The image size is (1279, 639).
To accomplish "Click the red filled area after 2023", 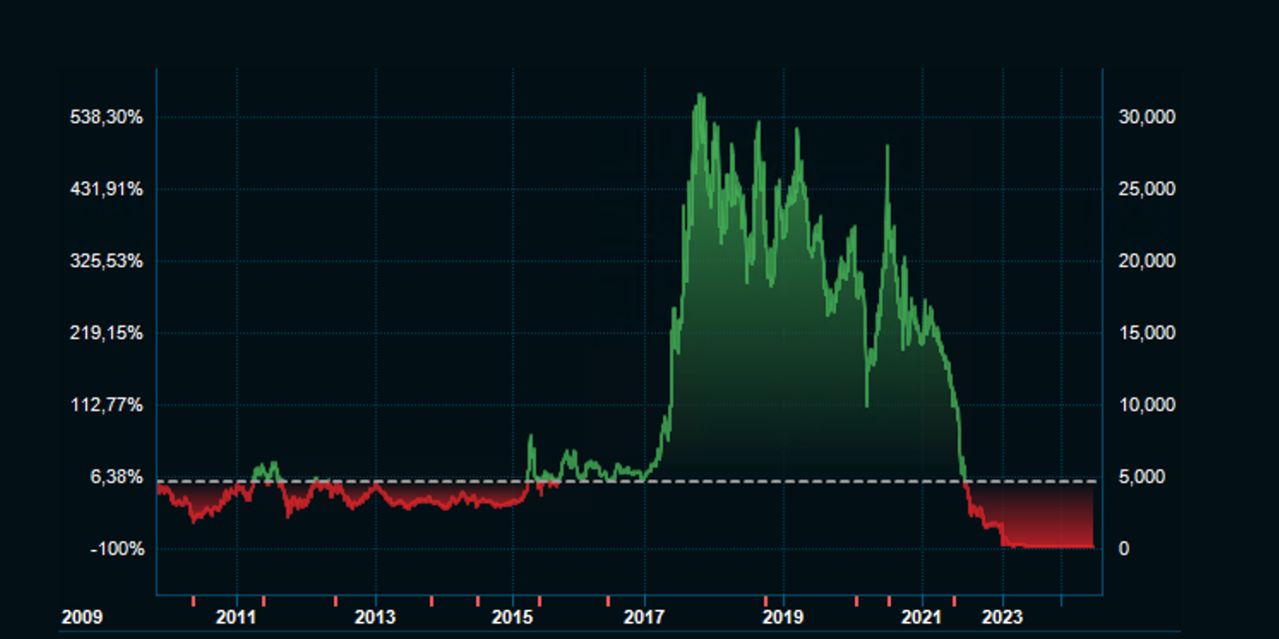I will pos(1050,520).
